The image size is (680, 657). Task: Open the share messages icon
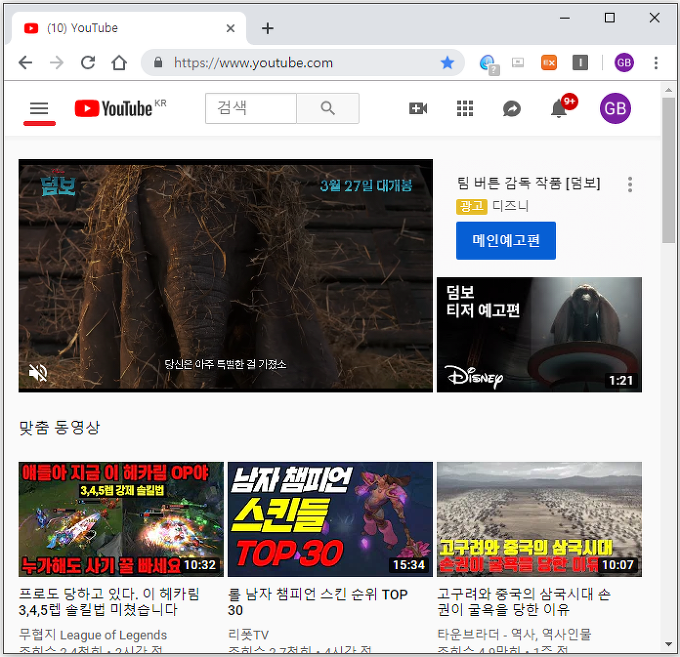pyautogui.click(x=512, y=108)
